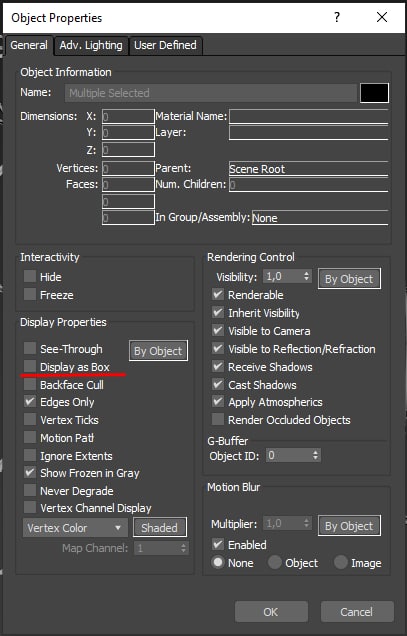Viewport: 407px width, 636px height.
Task: Click By Object button in Display Properties
Action: tap(158, 350)
